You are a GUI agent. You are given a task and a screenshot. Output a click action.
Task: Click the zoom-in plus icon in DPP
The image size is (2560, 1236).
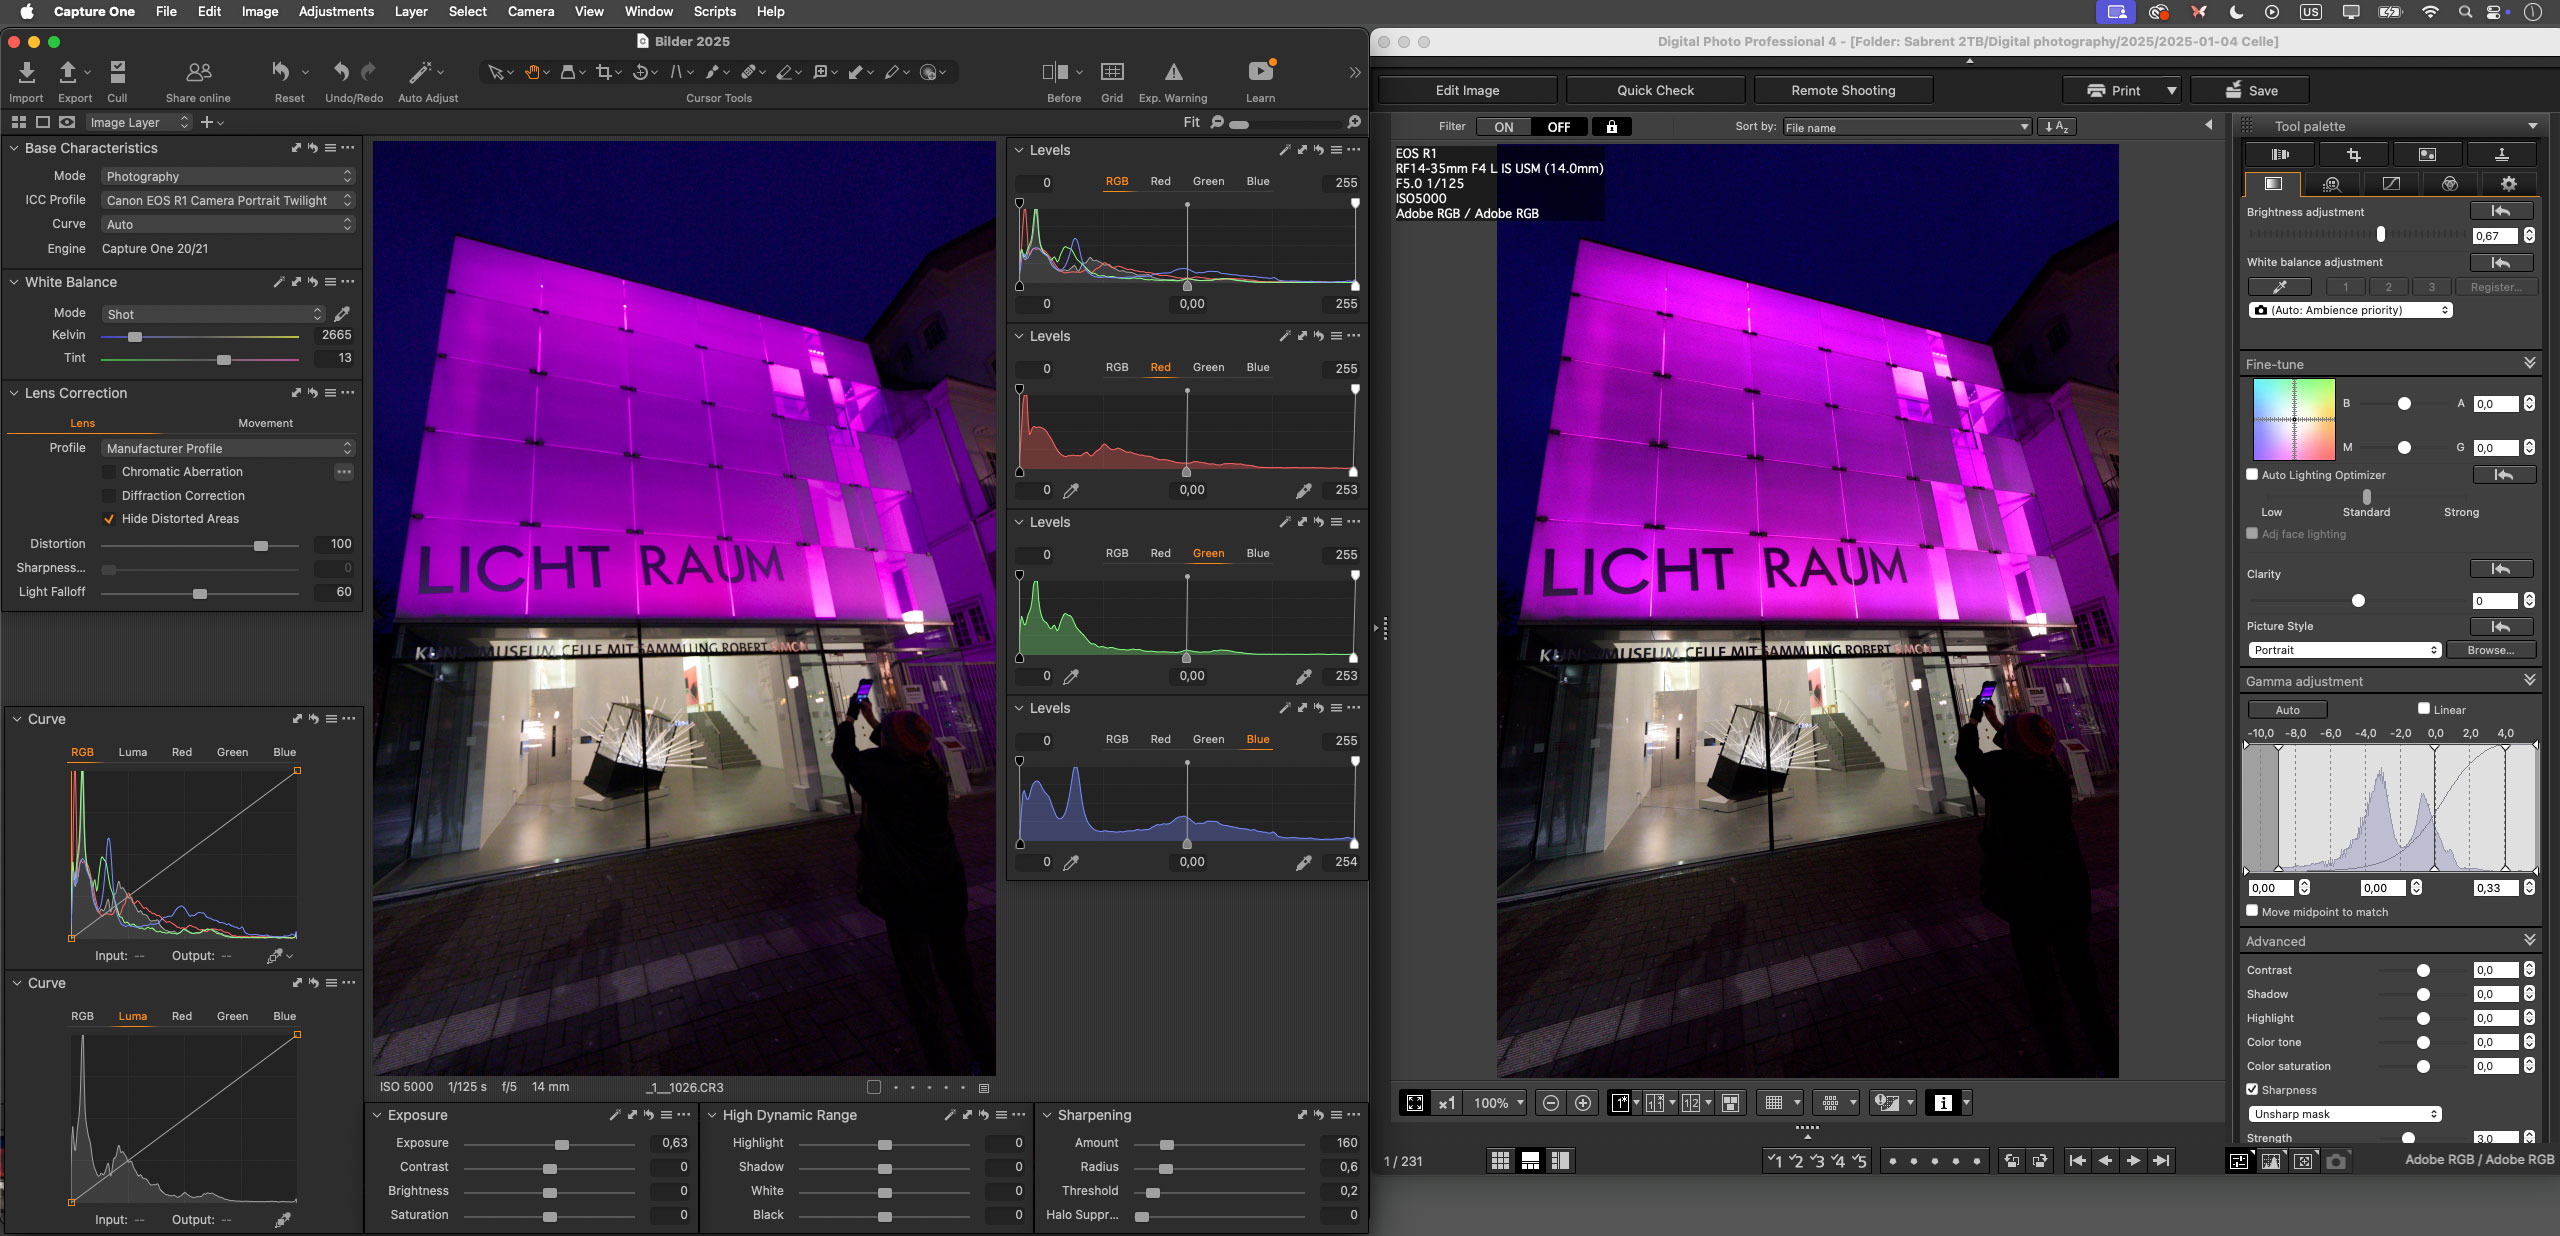[x=1583, y=1103]
